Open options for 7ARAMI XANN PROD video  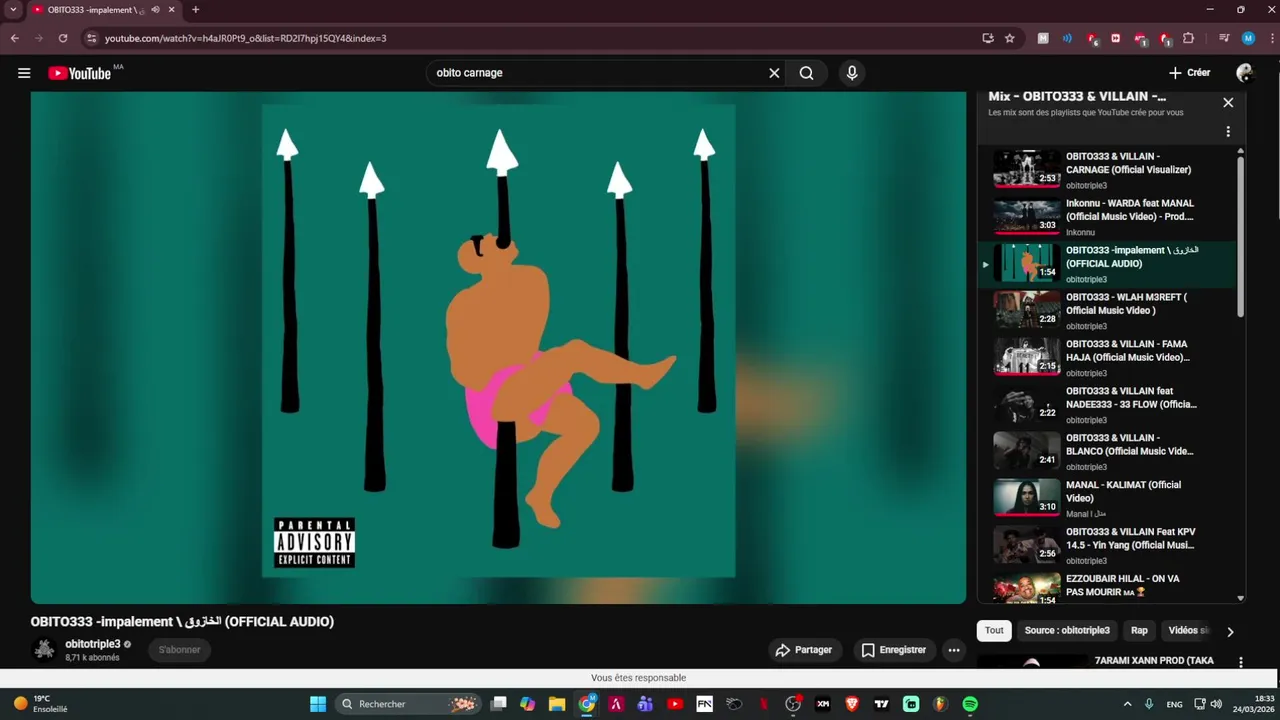1241,662
